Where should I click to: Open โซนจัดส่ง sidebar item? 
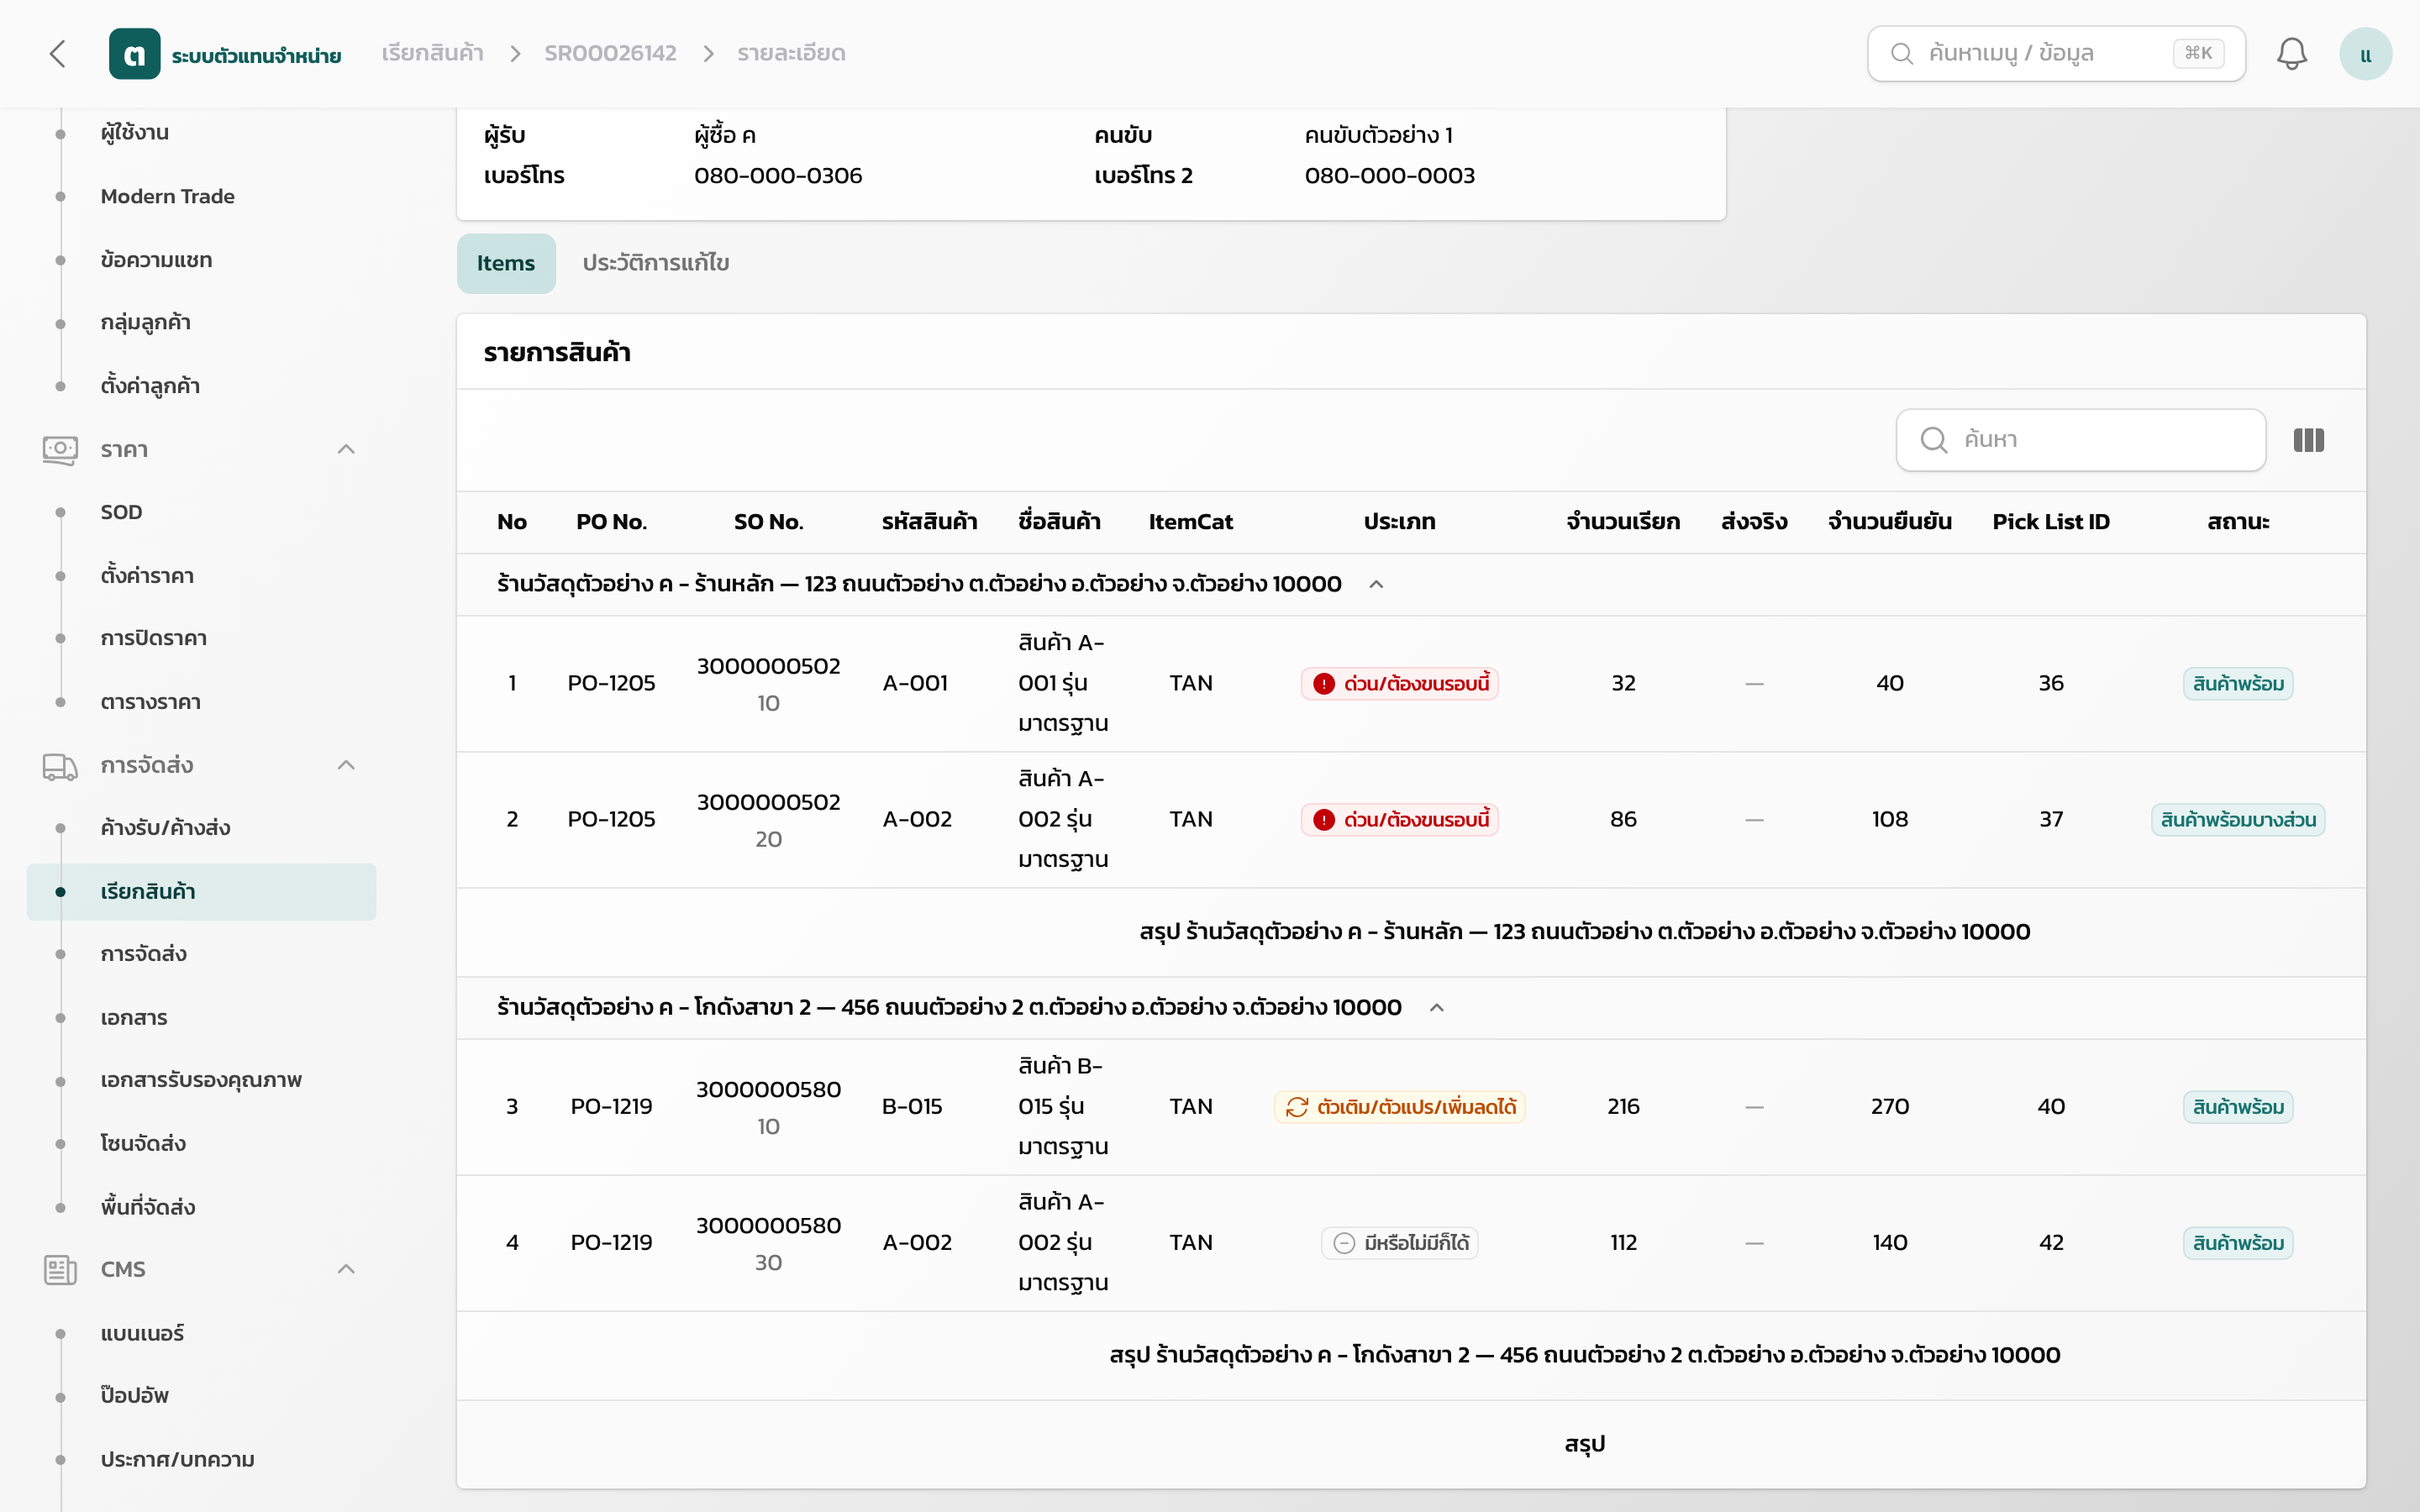click(x=143, y=1144)
